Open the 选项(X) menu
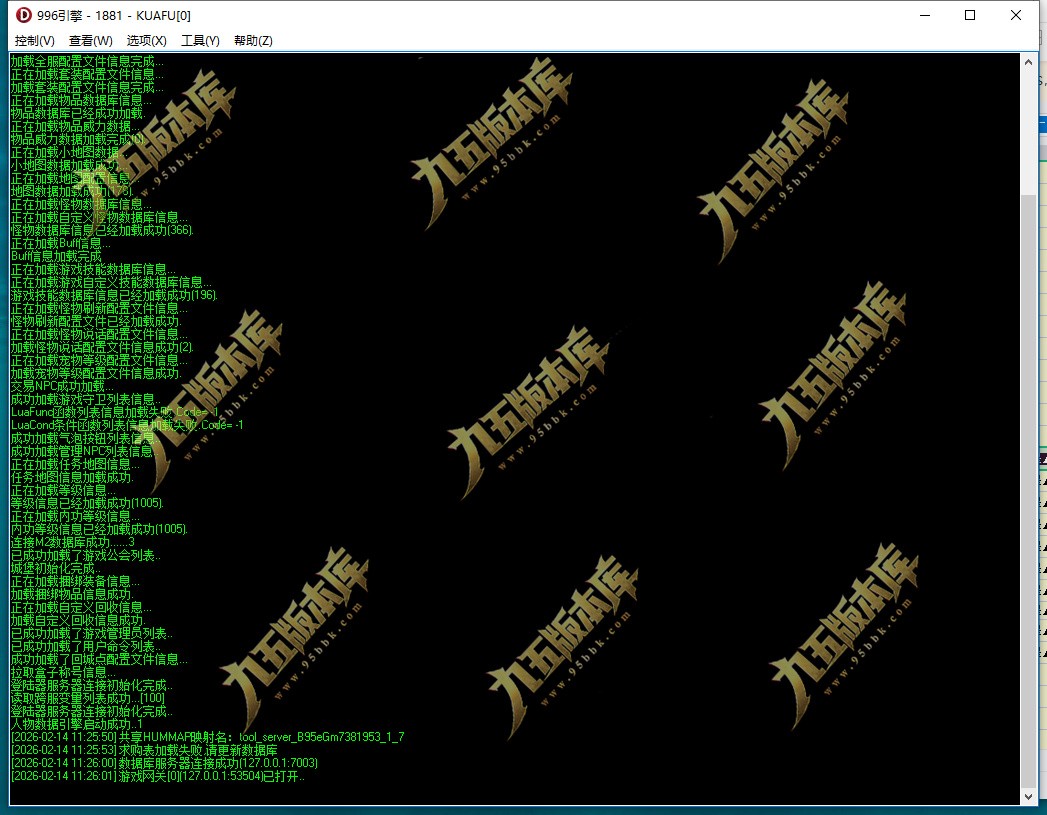The width and height of the screenshot is (1047, 815). pyautogui.click(x=147, y=41)
